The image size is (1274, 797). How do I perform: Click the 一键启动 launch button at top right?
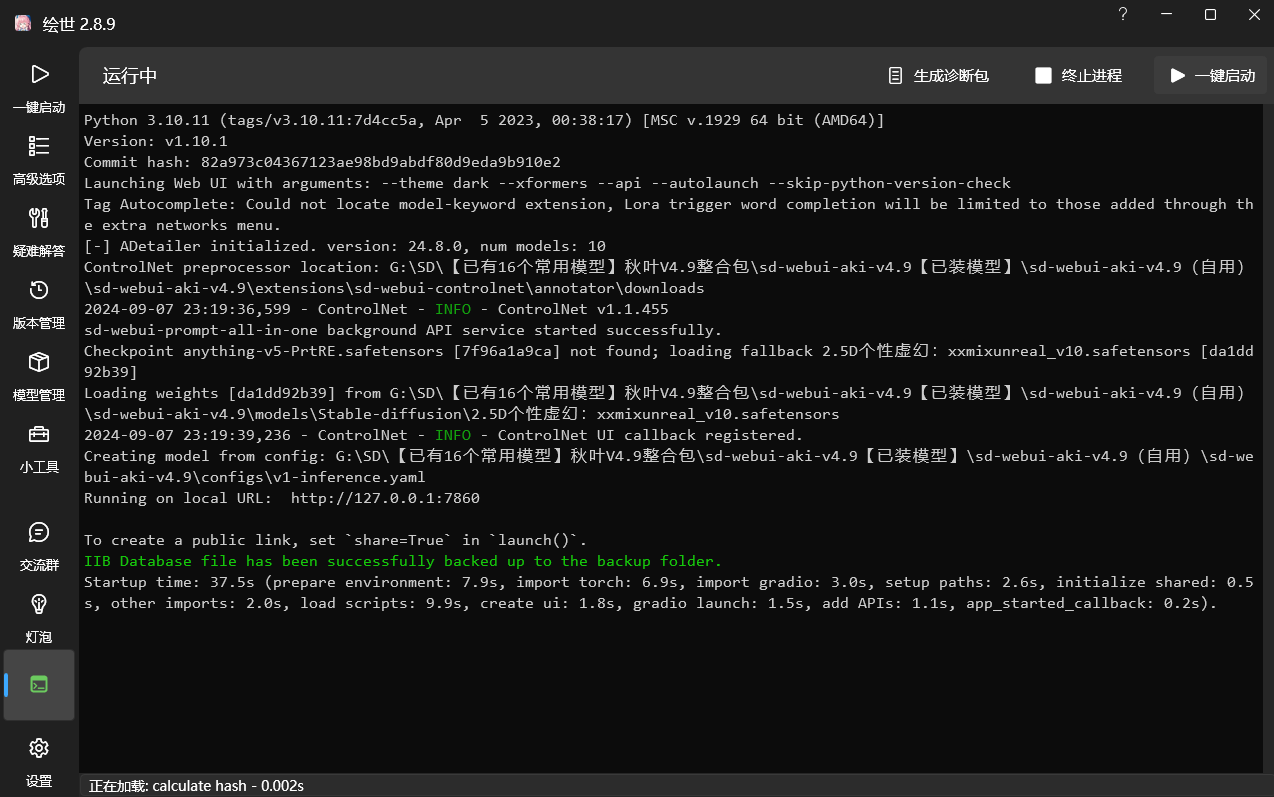[x=1211, y=75]
